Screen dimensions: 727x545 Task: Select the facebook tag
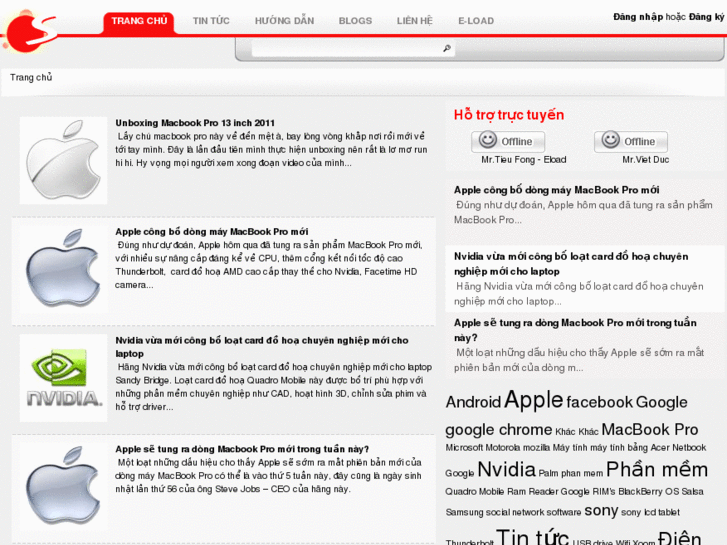click(x=599, y=402)
